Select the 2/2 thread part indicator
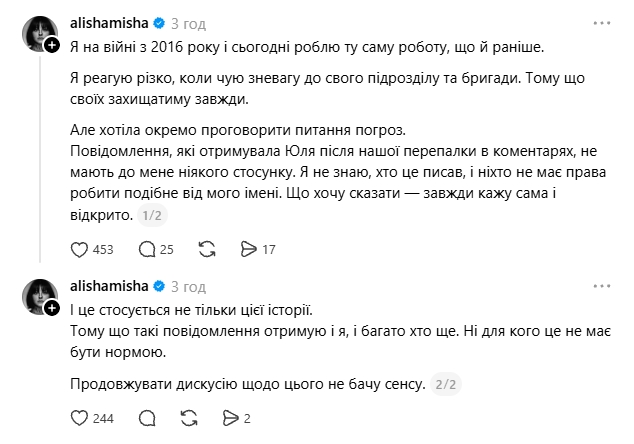 (x=446, y=384)
